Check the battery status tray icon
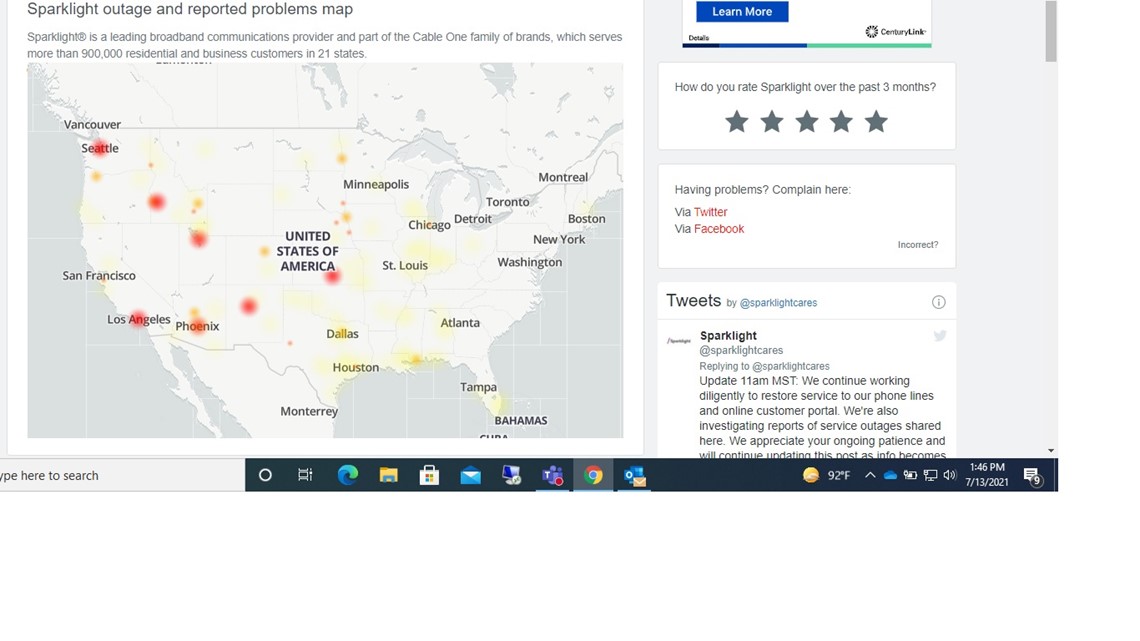The image size is (1140, 641). point(910,475)
